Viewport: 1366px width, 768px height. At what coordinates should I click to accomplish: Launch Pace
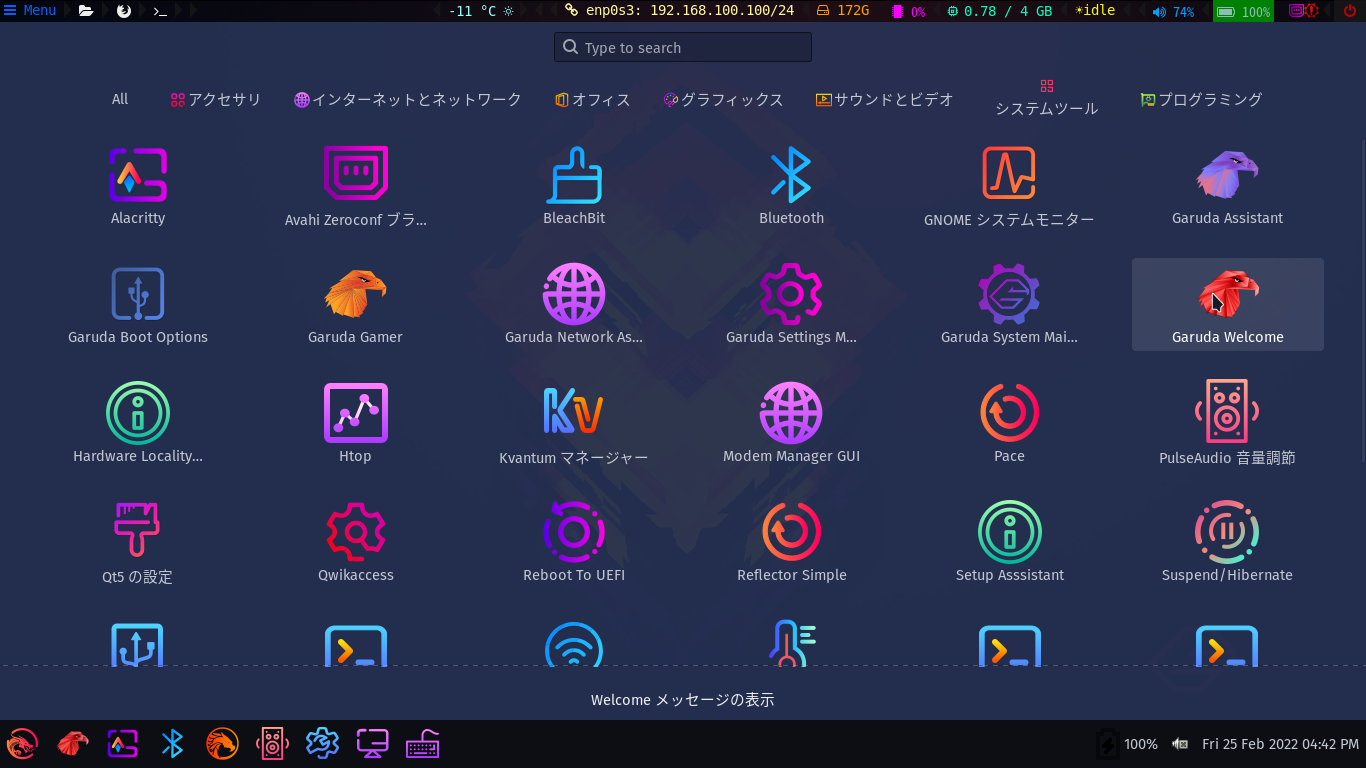click(x=1009, y=424)
